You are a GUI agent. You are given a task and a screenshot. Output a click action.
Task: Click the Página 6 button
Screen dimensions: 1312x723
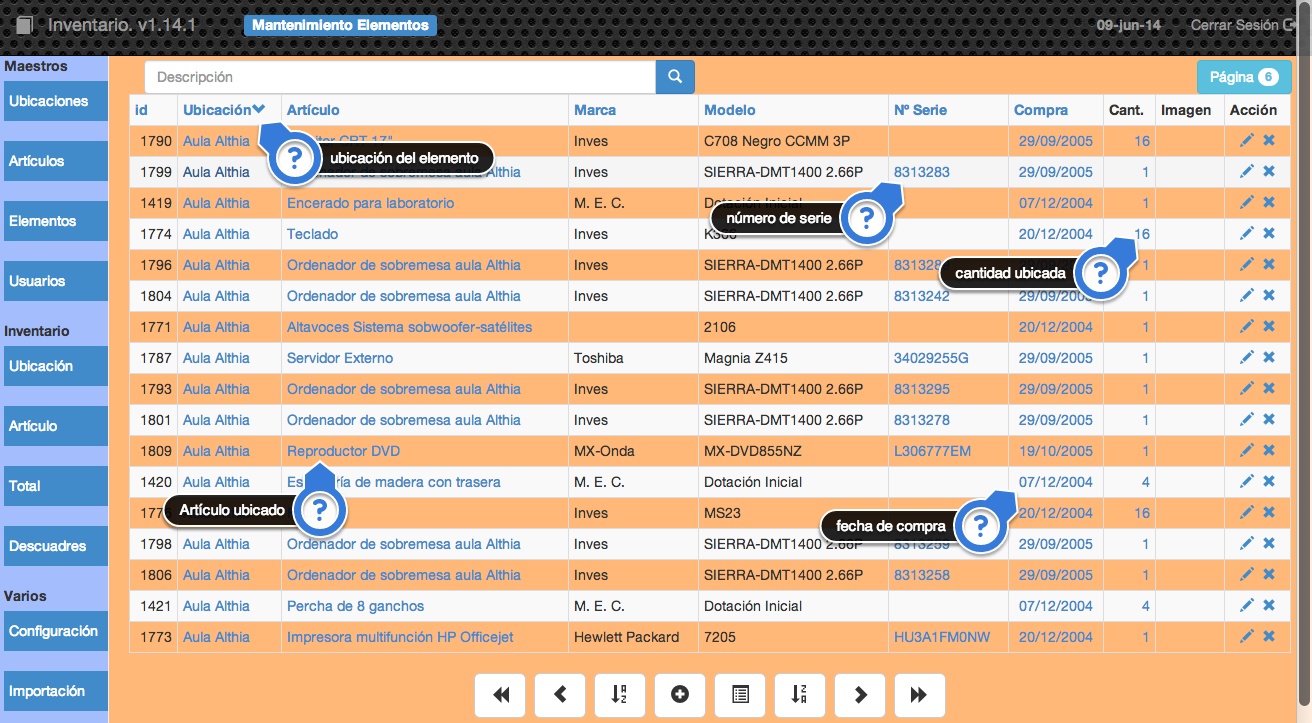(1243, 77)
